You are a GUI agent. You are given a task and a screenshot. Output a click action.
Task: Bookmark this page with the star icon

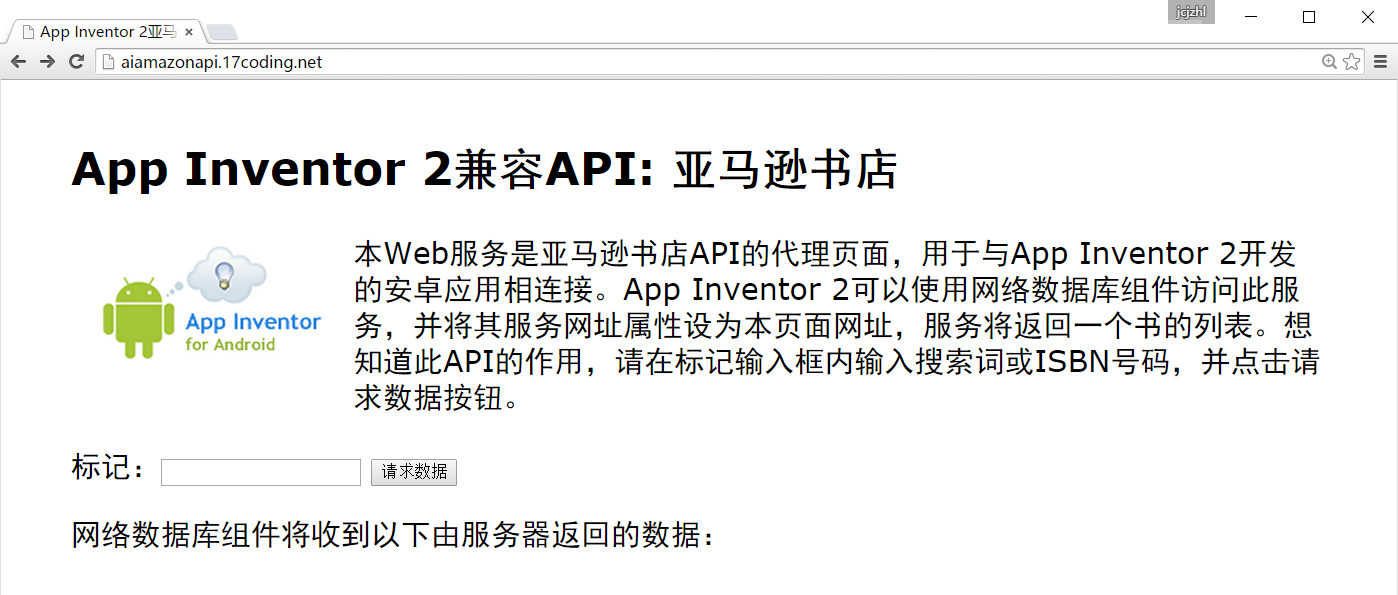point(1351,62)
